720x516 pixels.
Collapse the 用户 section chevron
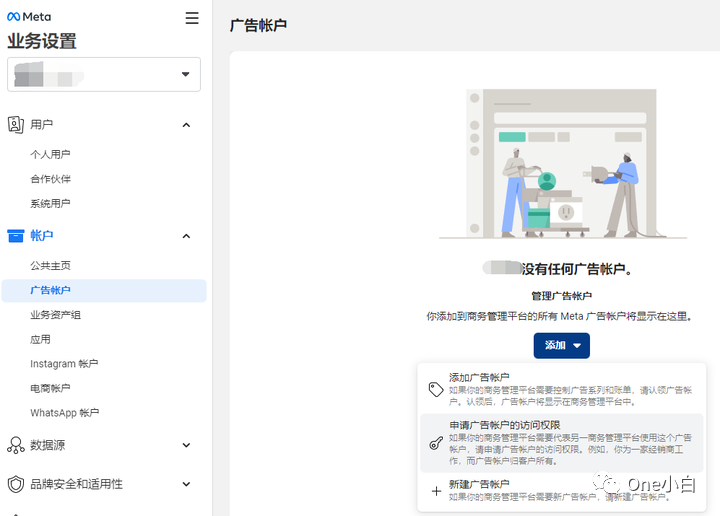(186, 125)
